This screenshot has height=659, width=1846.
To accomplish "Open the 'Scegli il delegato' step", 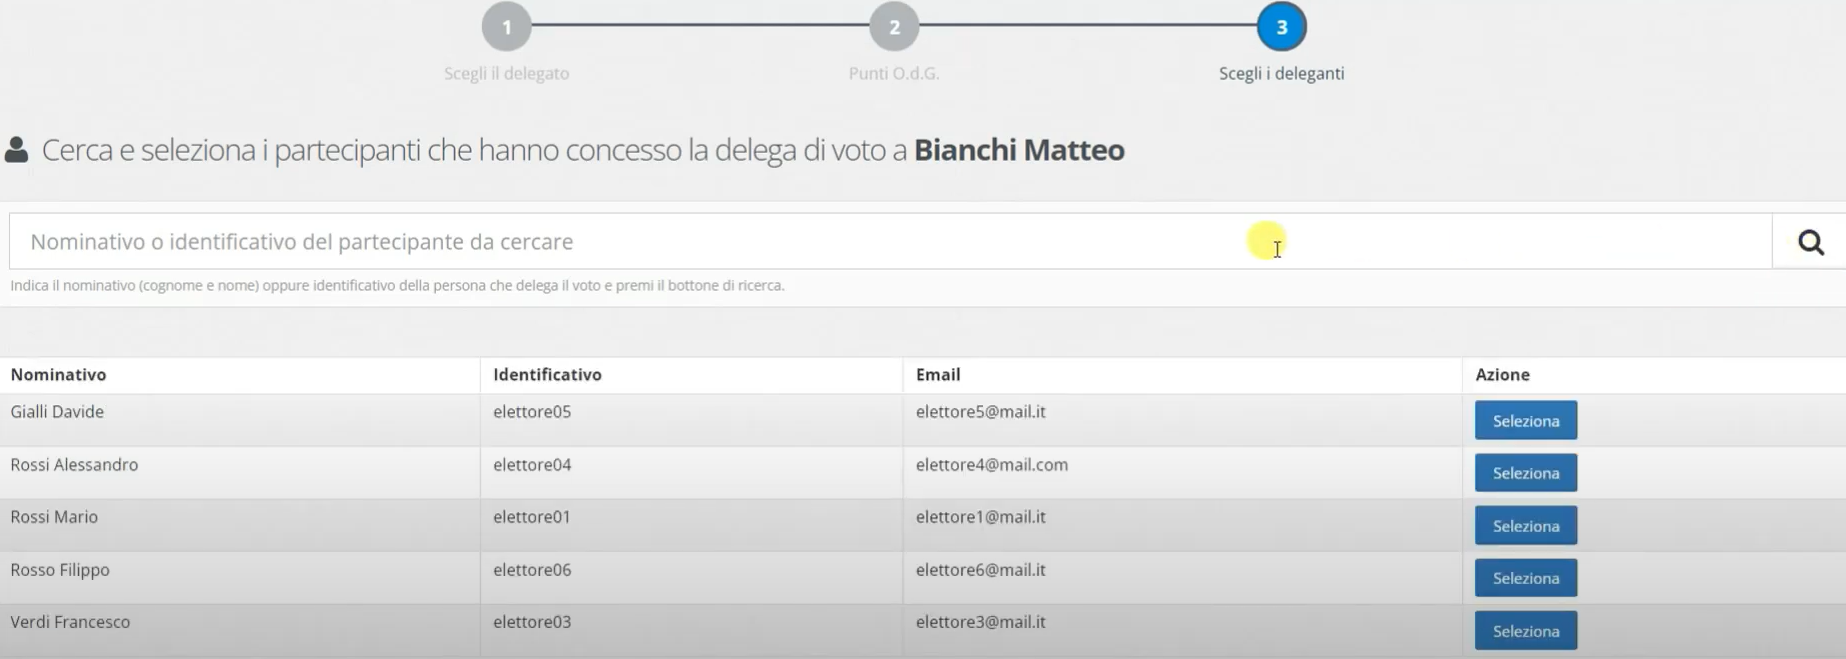I will click(x=507, y=73).
